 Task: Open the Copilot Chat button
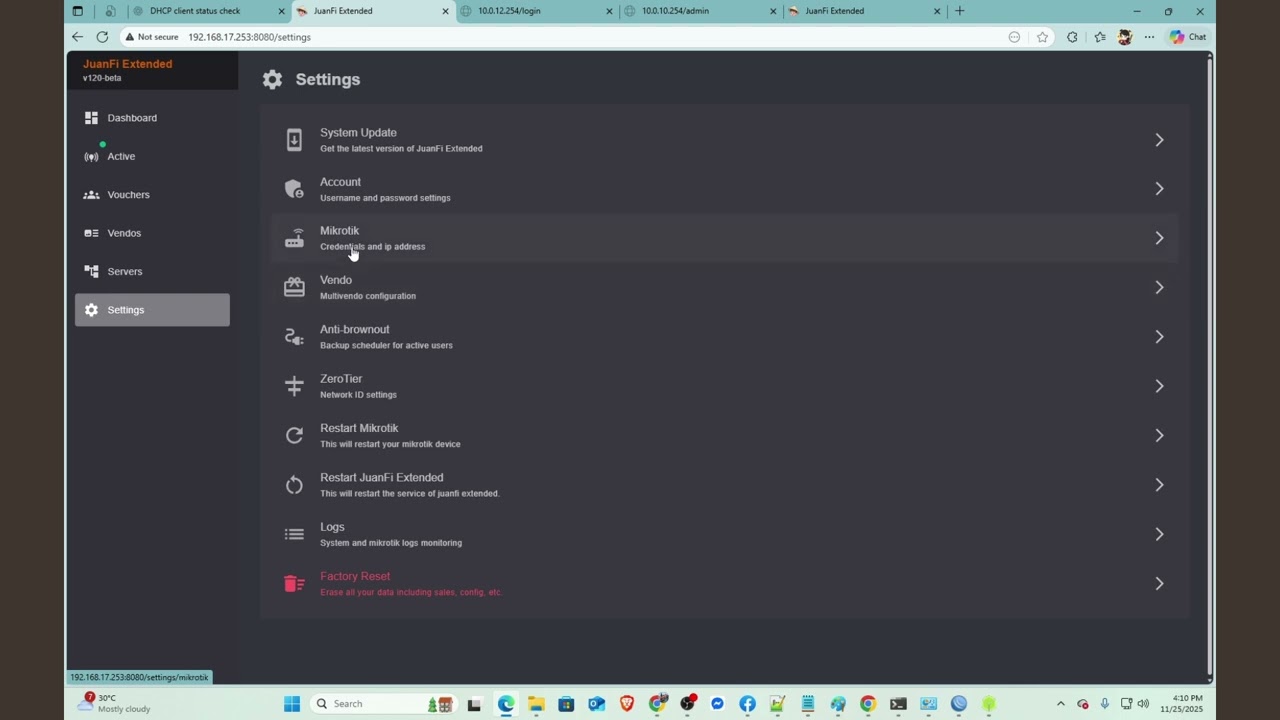(x=1187, y=37)
